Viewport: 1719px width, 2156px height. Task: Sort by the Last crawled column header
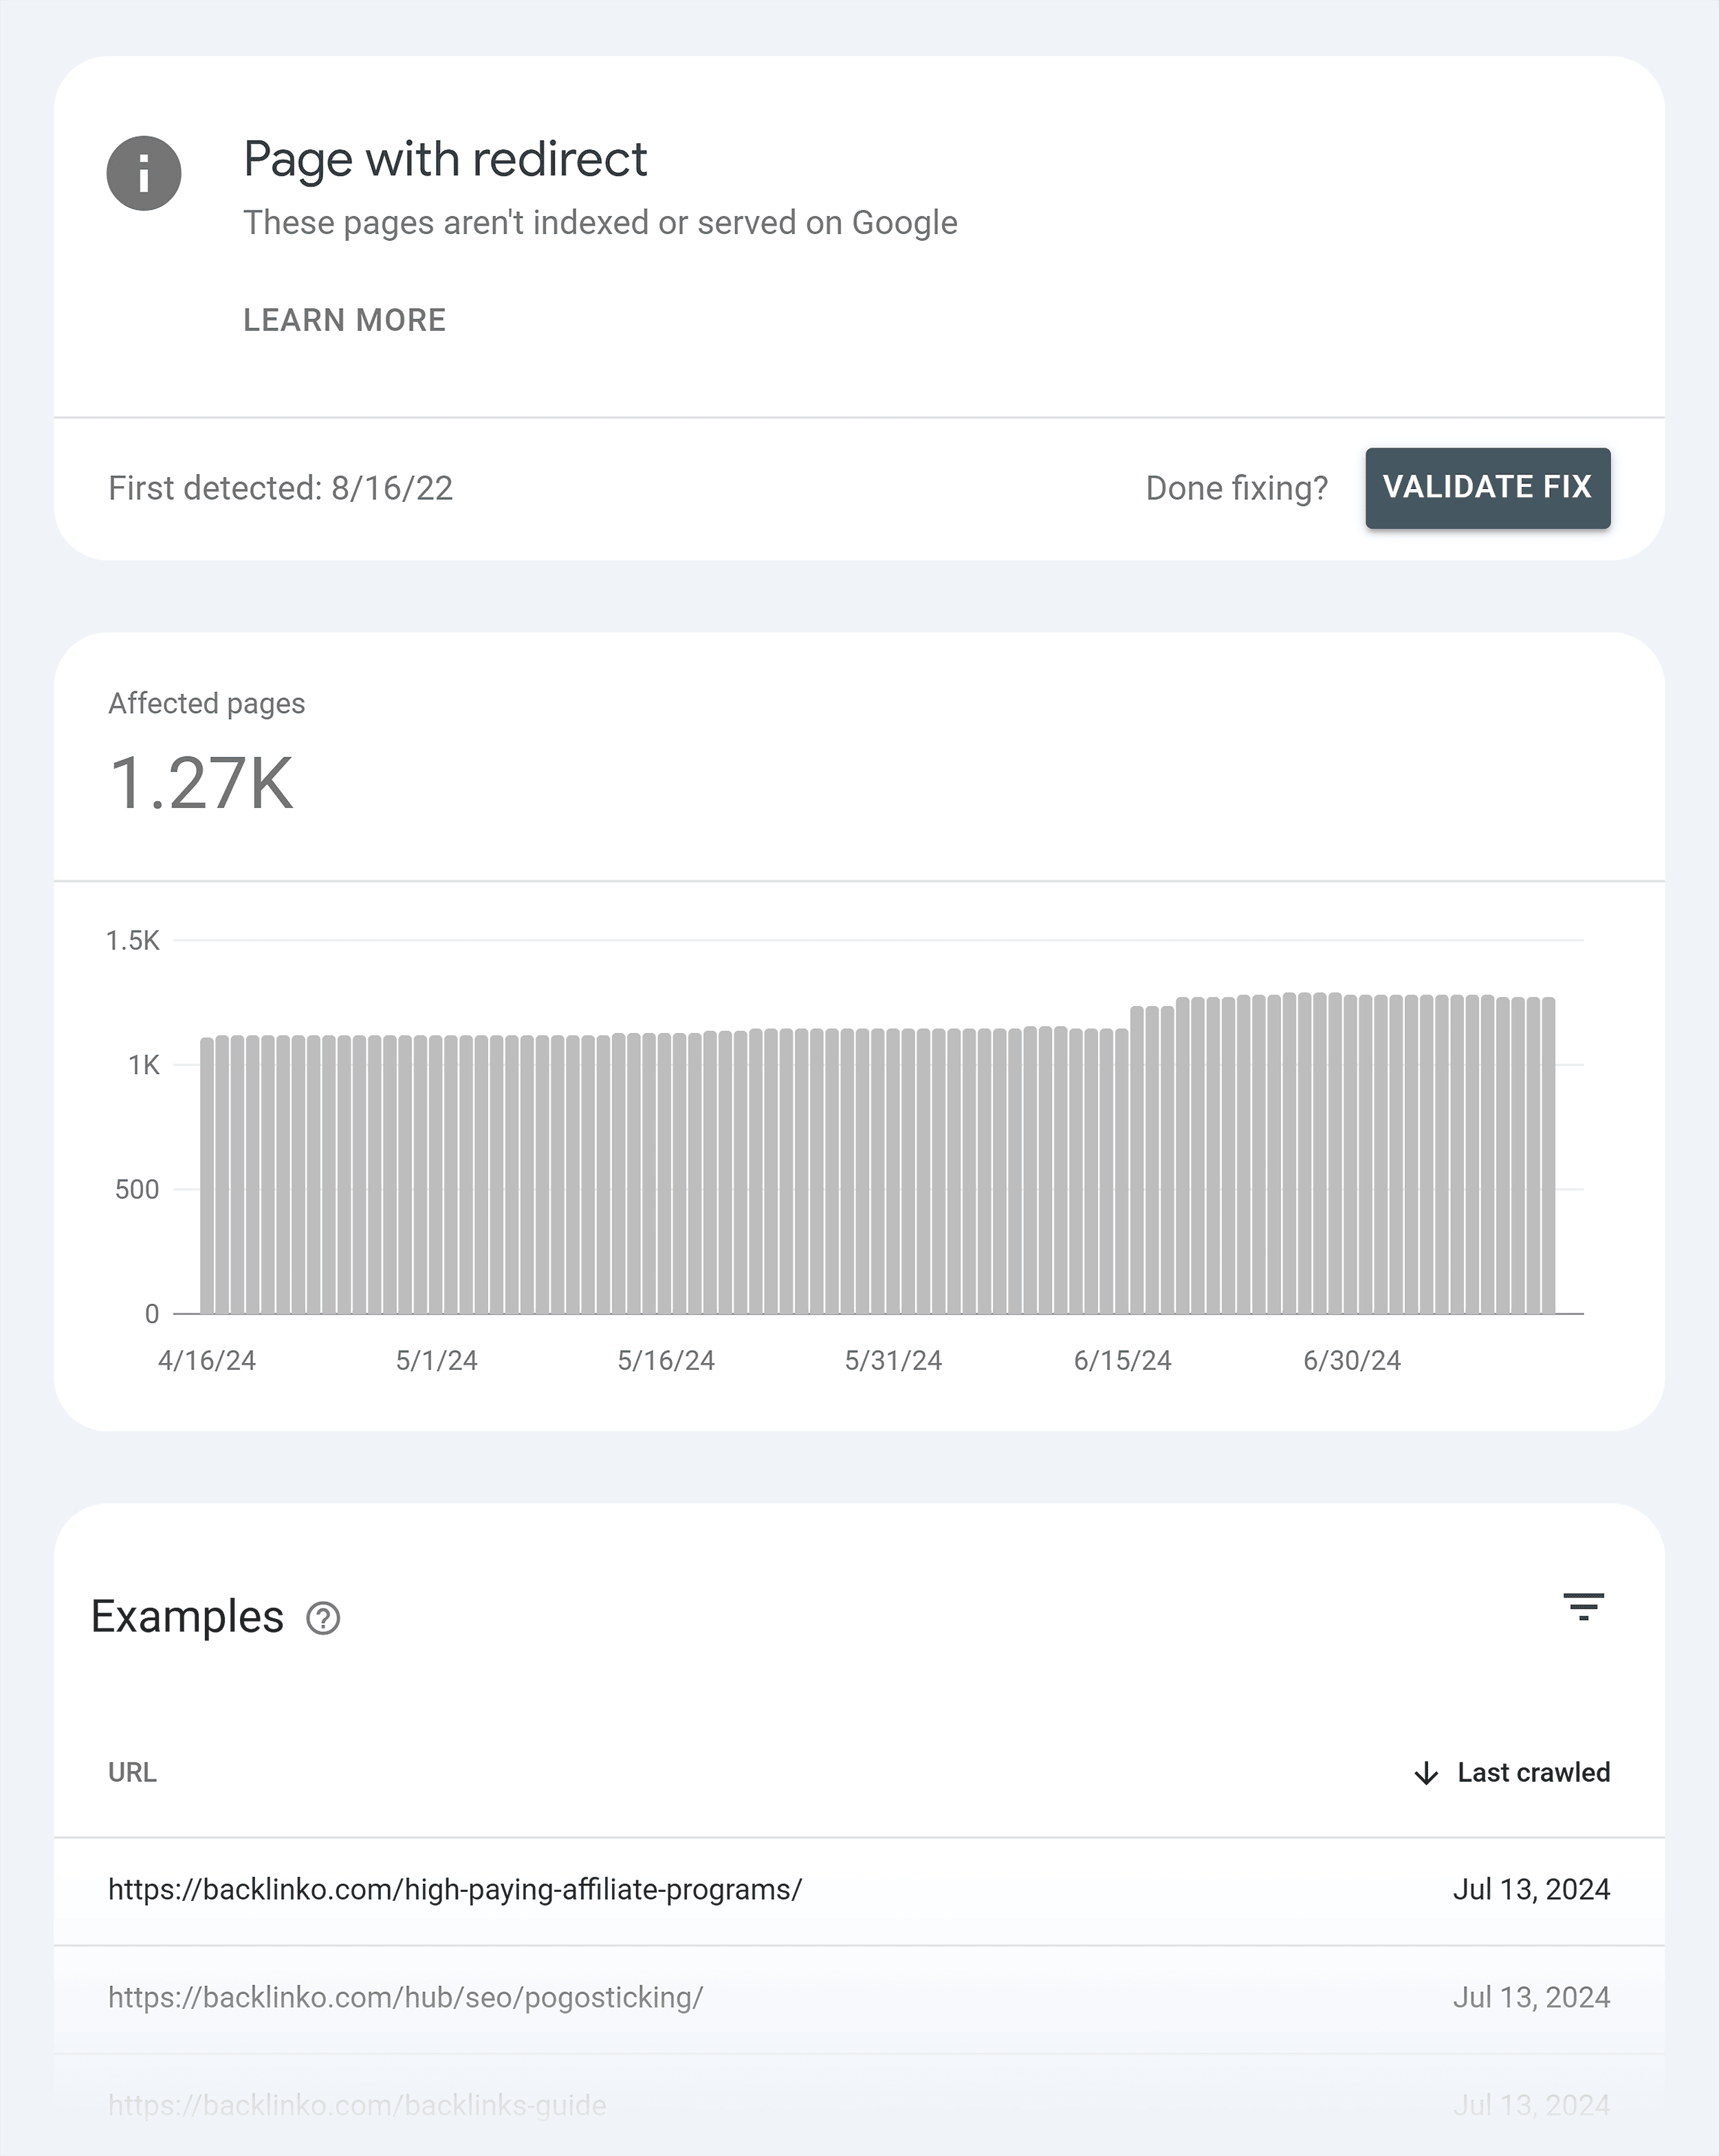[x=1533, y=1772]
